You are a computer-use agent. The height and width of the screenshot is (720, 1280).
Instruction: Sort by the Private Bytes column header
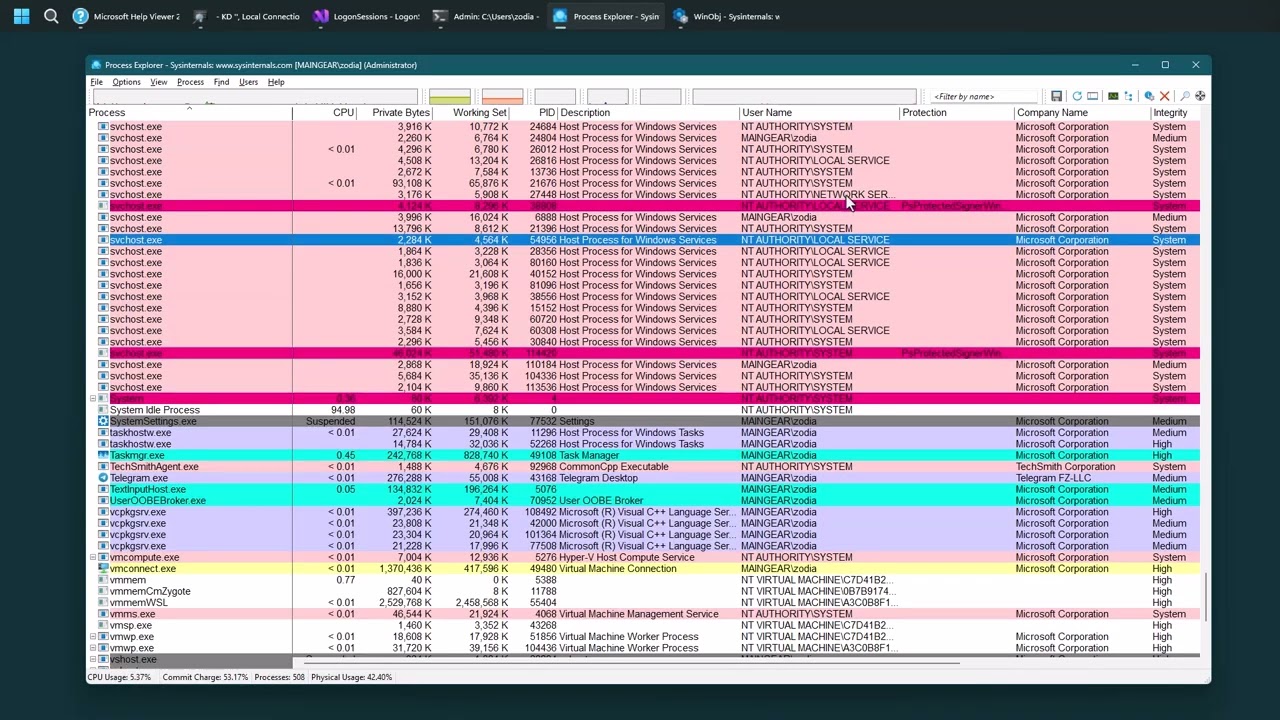395,113
